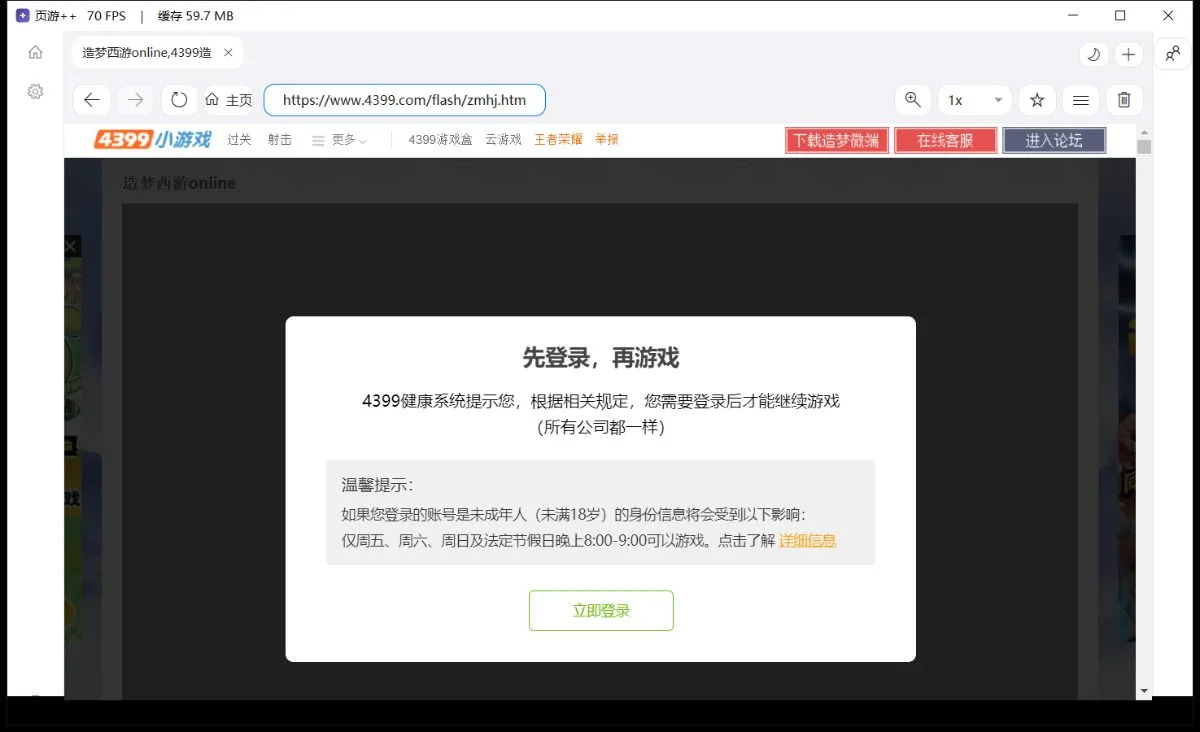
Task: Click the 先登录，再游戏 dialog title
Action: pos(601,357)
